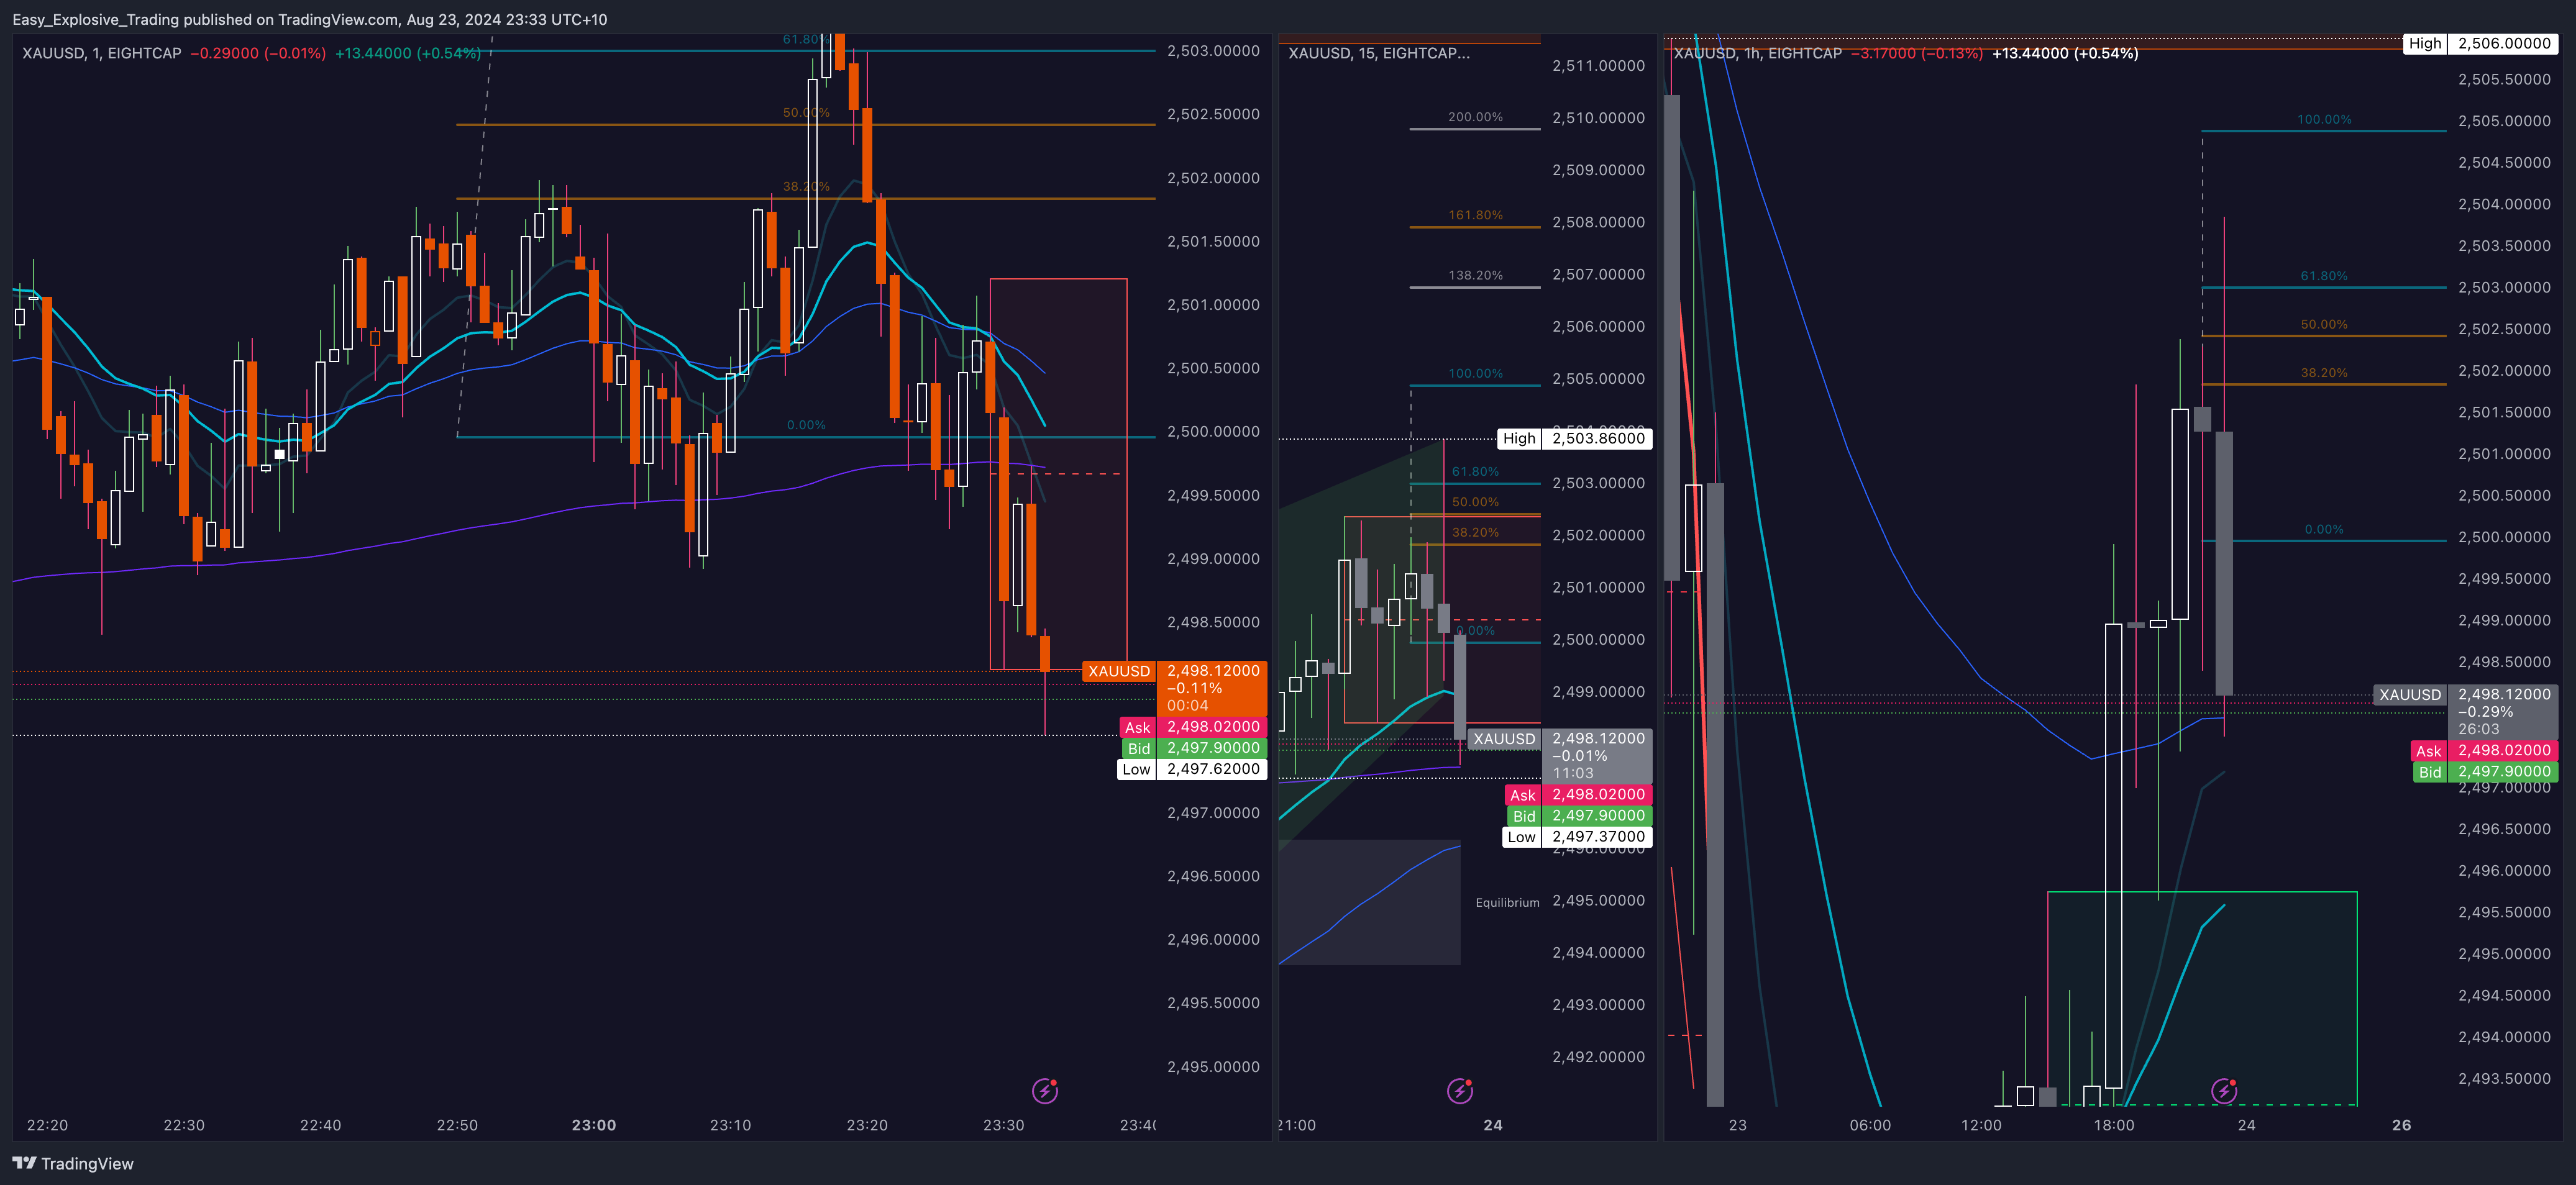The image size is (2576, 1185).
Task: Click the High 2,503.86000 label in 15-minute chart
Action: [x=1574, y=438]
